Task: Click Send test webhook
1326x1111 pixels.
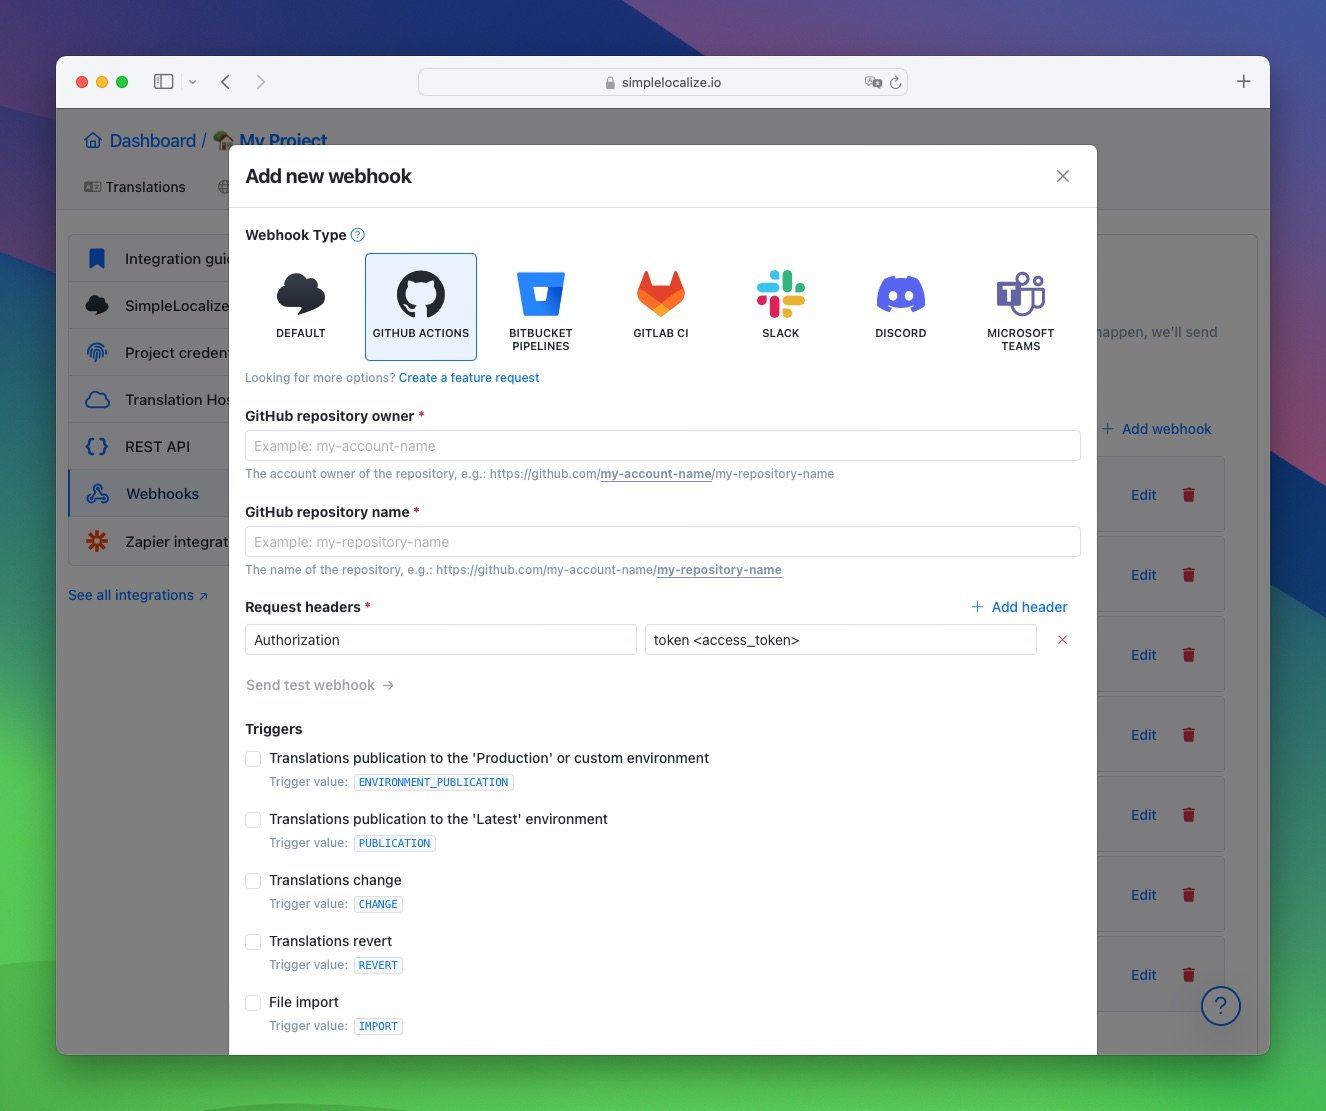Action: coord(320,685)
